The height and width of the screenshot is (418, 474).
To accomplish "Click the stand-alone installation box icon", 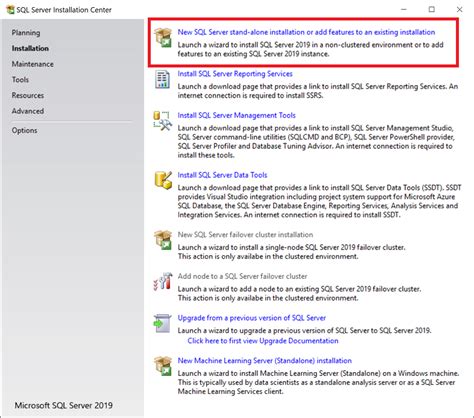I will pos(163,37).
